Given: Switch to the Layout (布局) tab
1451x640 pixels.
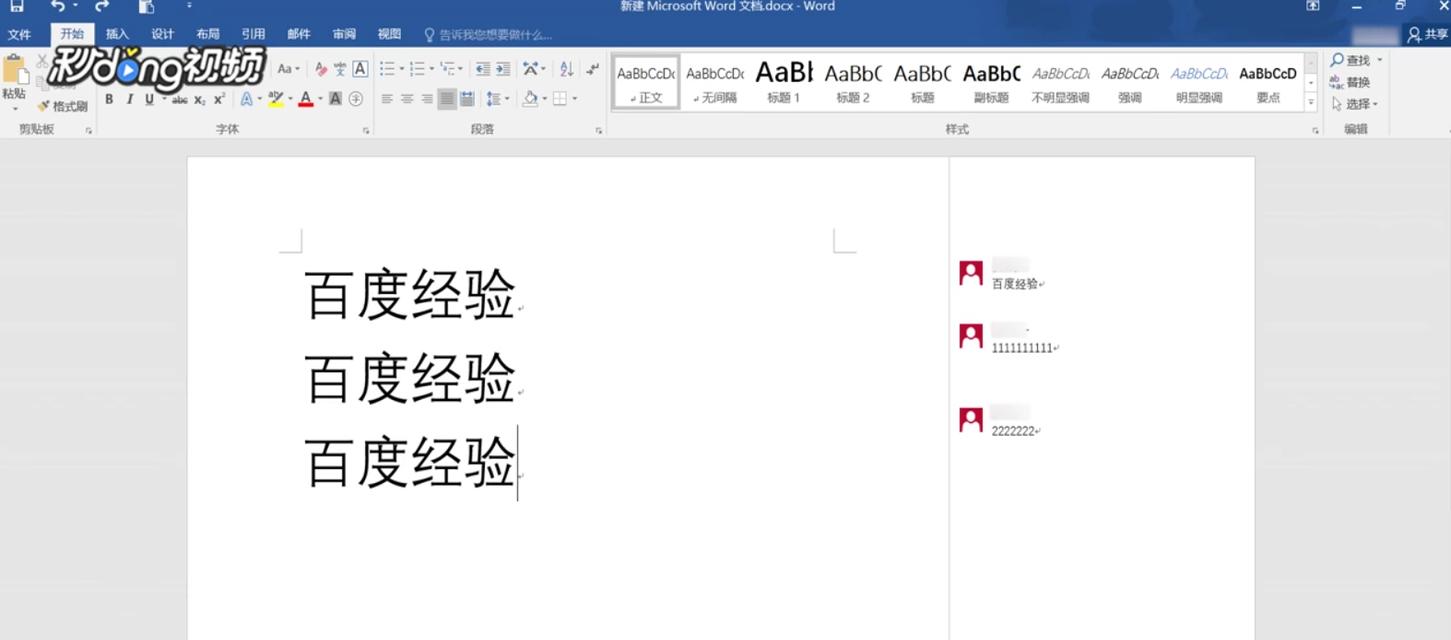Looking at the screenshot, I should 208,34.
